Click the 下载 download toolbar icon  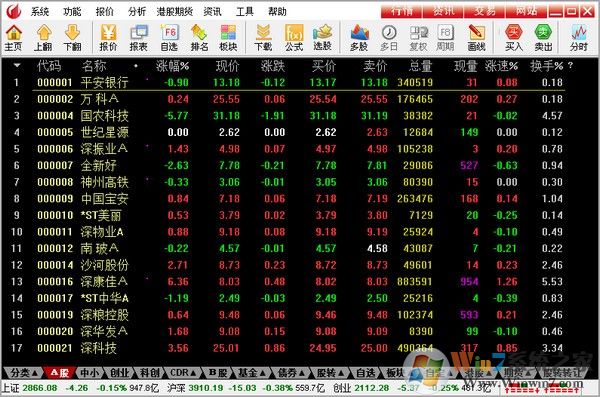tap(263, 38)
